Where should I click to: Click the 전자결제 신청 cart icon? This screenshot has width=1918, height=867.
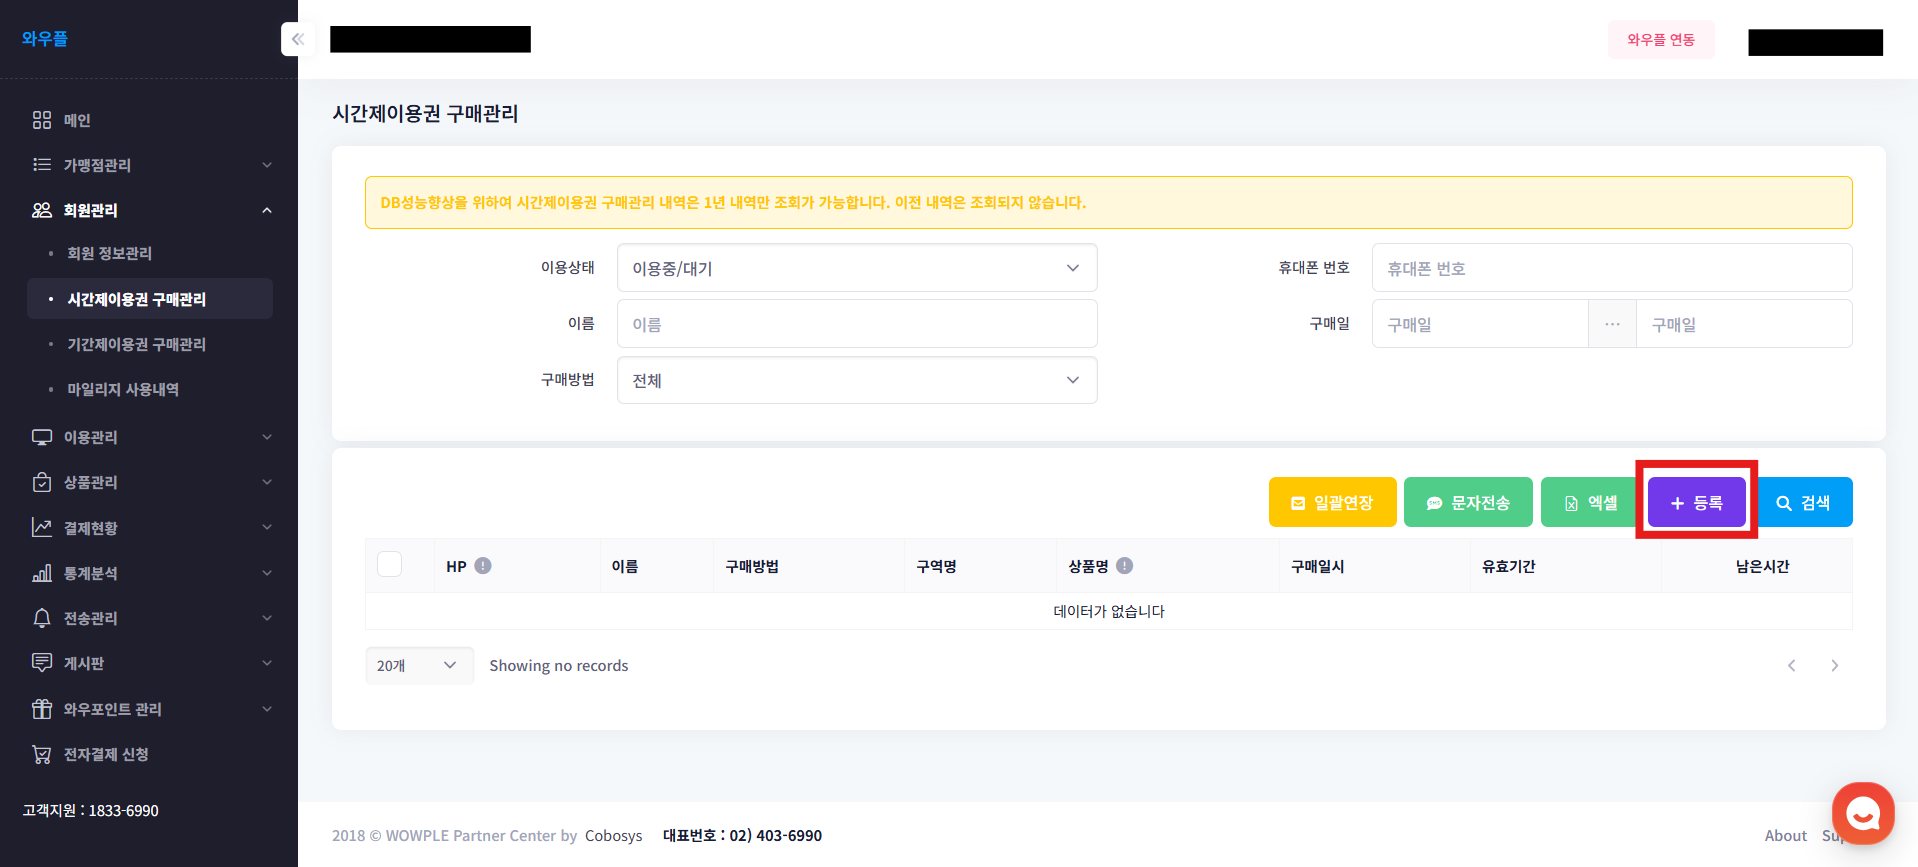click(42, 755)
